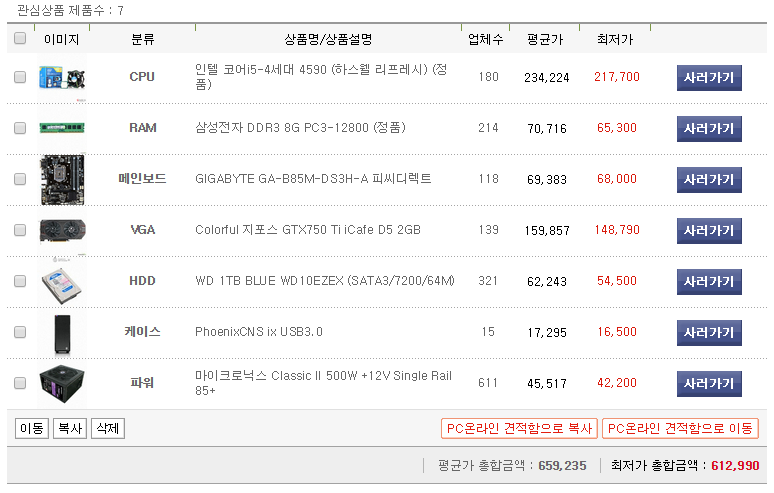774x493 pixels.
Task: Open the WD hard drive thumbnail
Action: [62, 281]
